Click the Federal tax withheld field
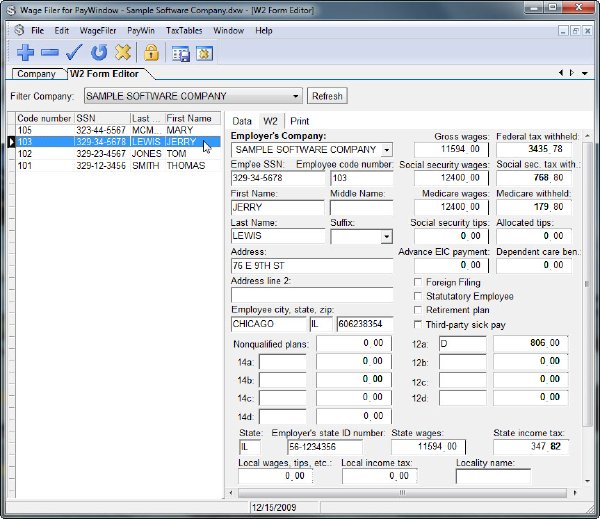Screen dimensions: 600x519 point(534,149)
